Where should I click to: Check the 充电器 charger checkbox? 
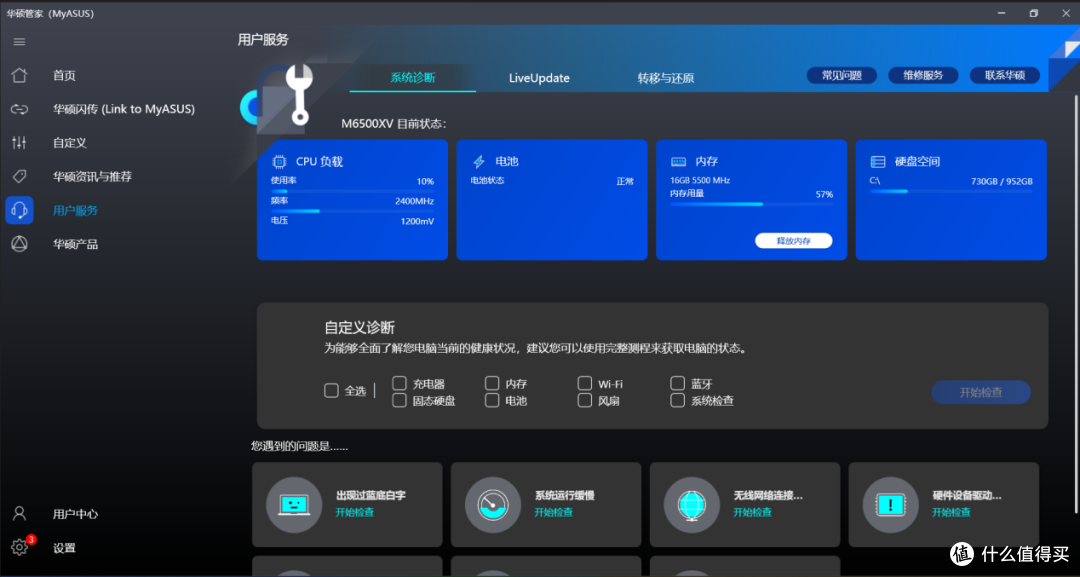(x=399, y=383)
